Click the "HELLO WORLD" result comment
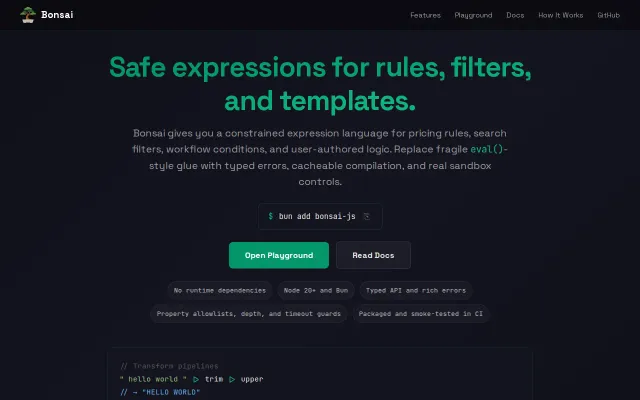Viewport: 640px width, 400px height. click(160, 392)
